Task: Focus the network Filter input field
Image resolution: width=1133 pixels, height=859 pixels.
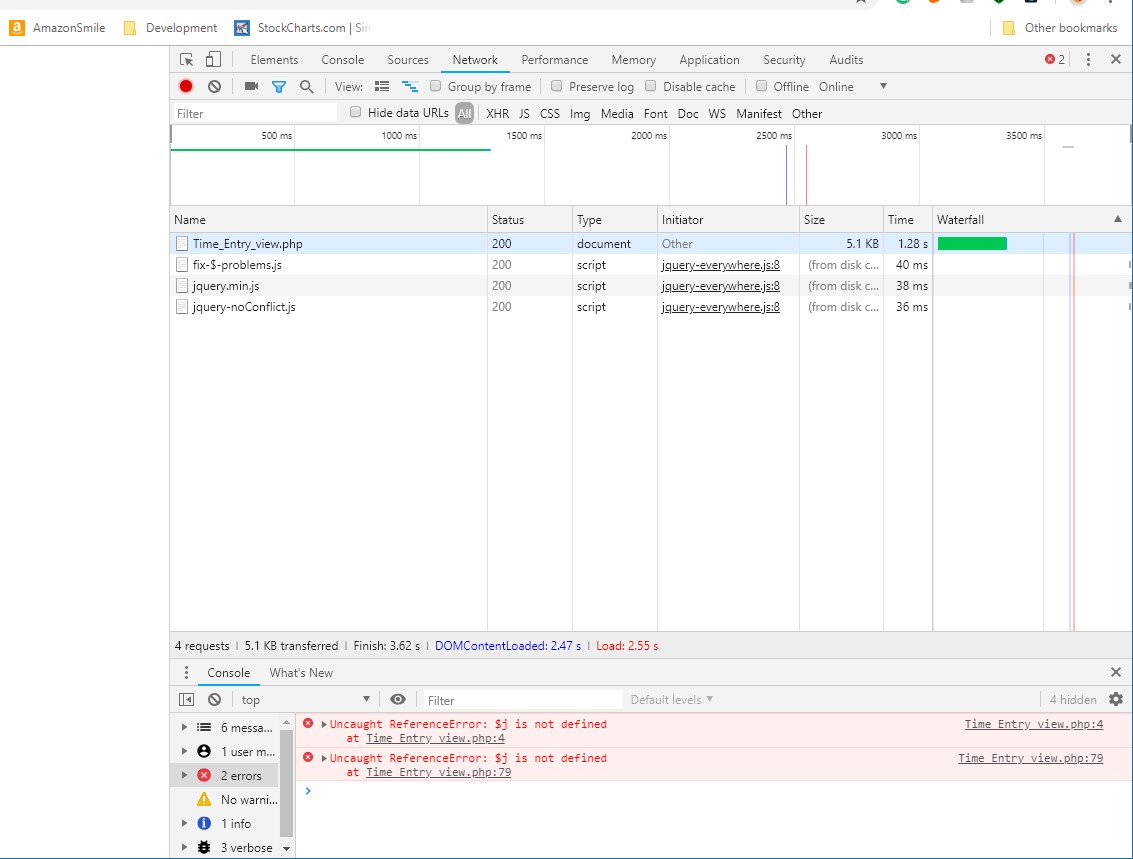Action: click(254, 113)
